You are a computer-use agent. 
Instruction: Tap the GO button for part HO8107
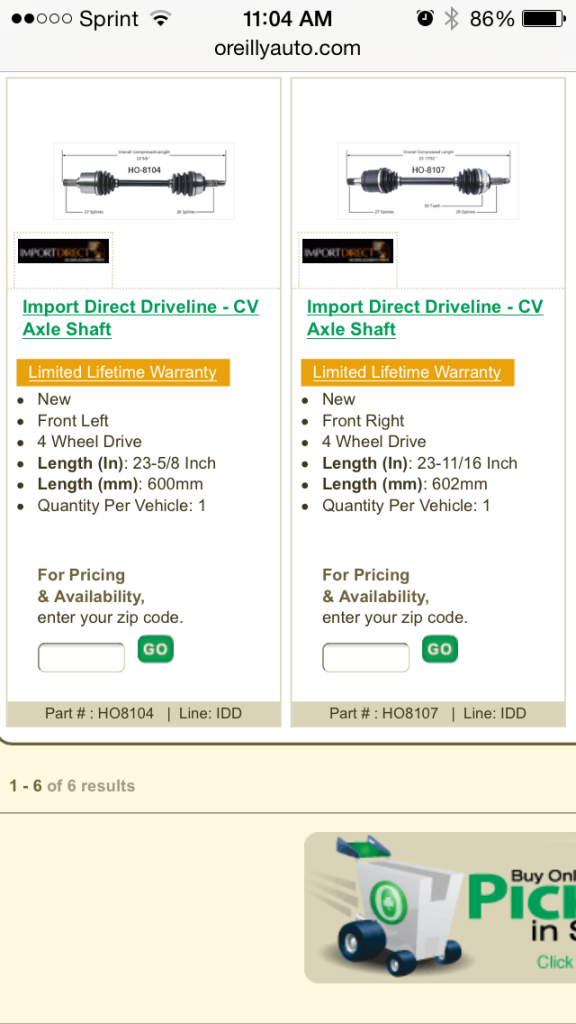(x=440, y=649)
